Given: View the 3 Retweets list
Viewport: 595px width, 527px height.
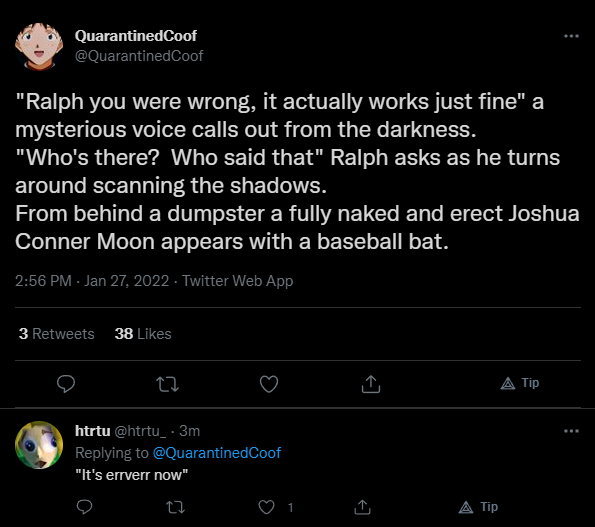Looking at the screenshot, I should click(57, 334).
